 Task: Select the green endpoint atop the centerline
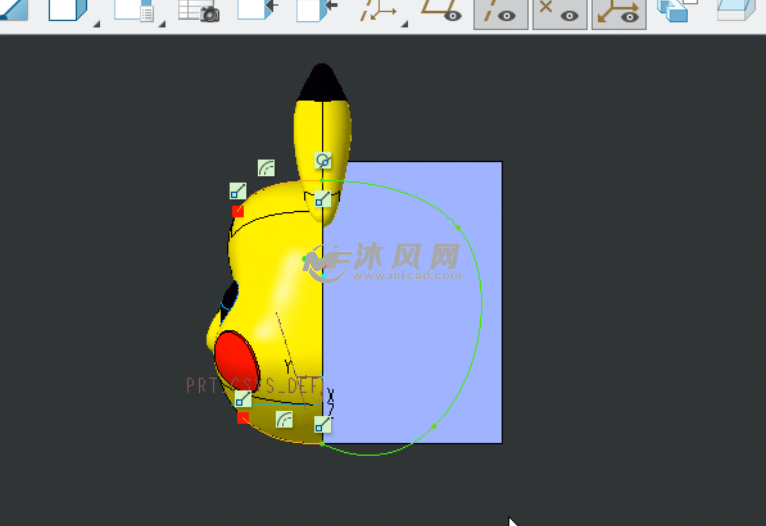[x=322, y=181]
